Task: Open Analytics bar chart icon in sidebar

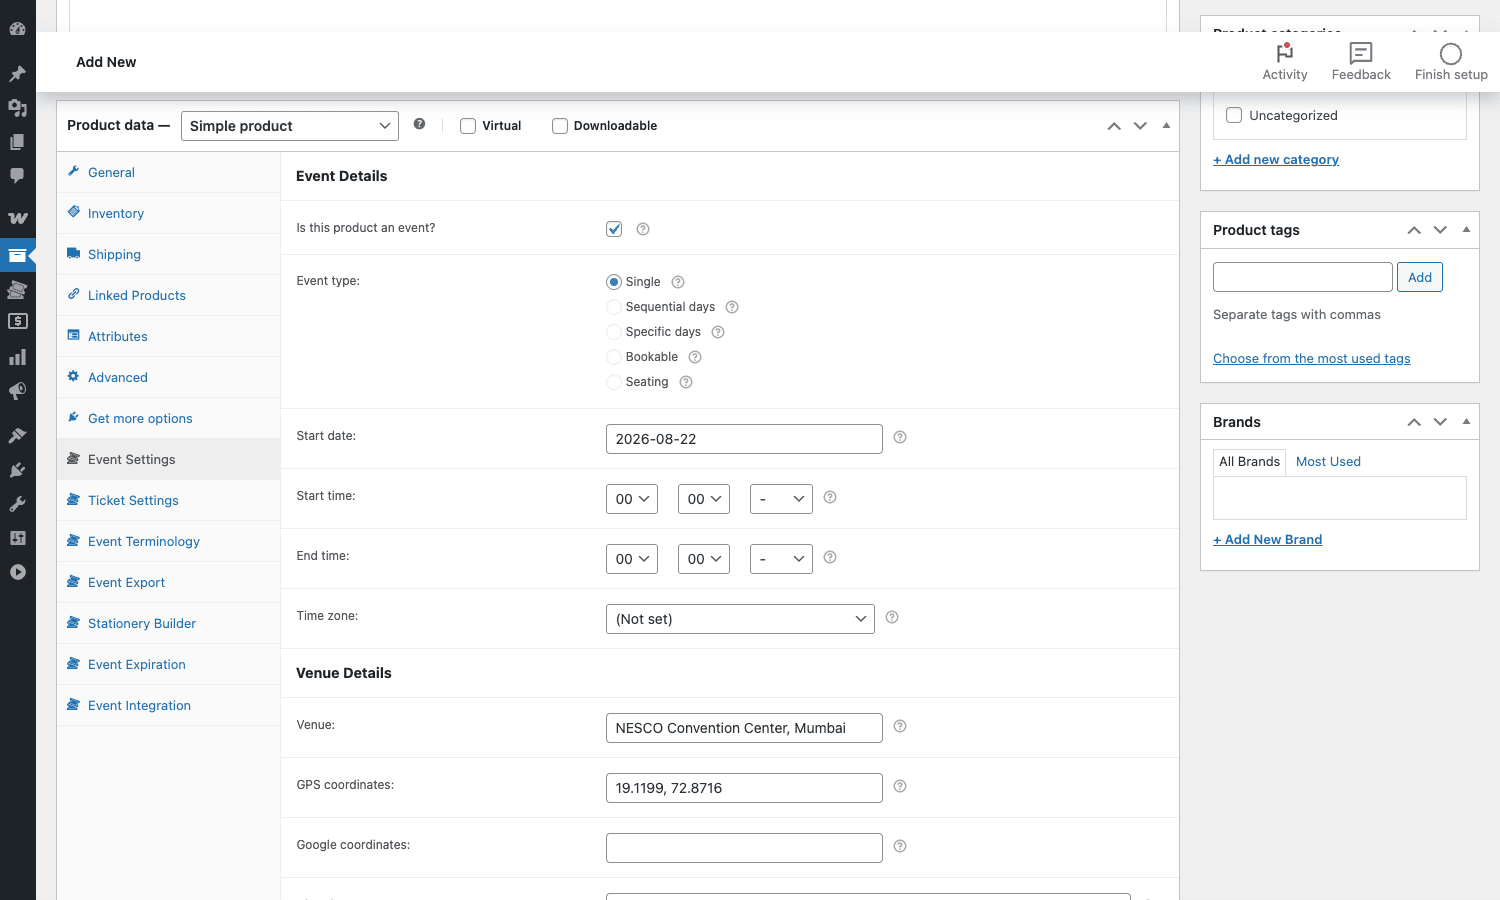Action: click(x=17, y=357)
